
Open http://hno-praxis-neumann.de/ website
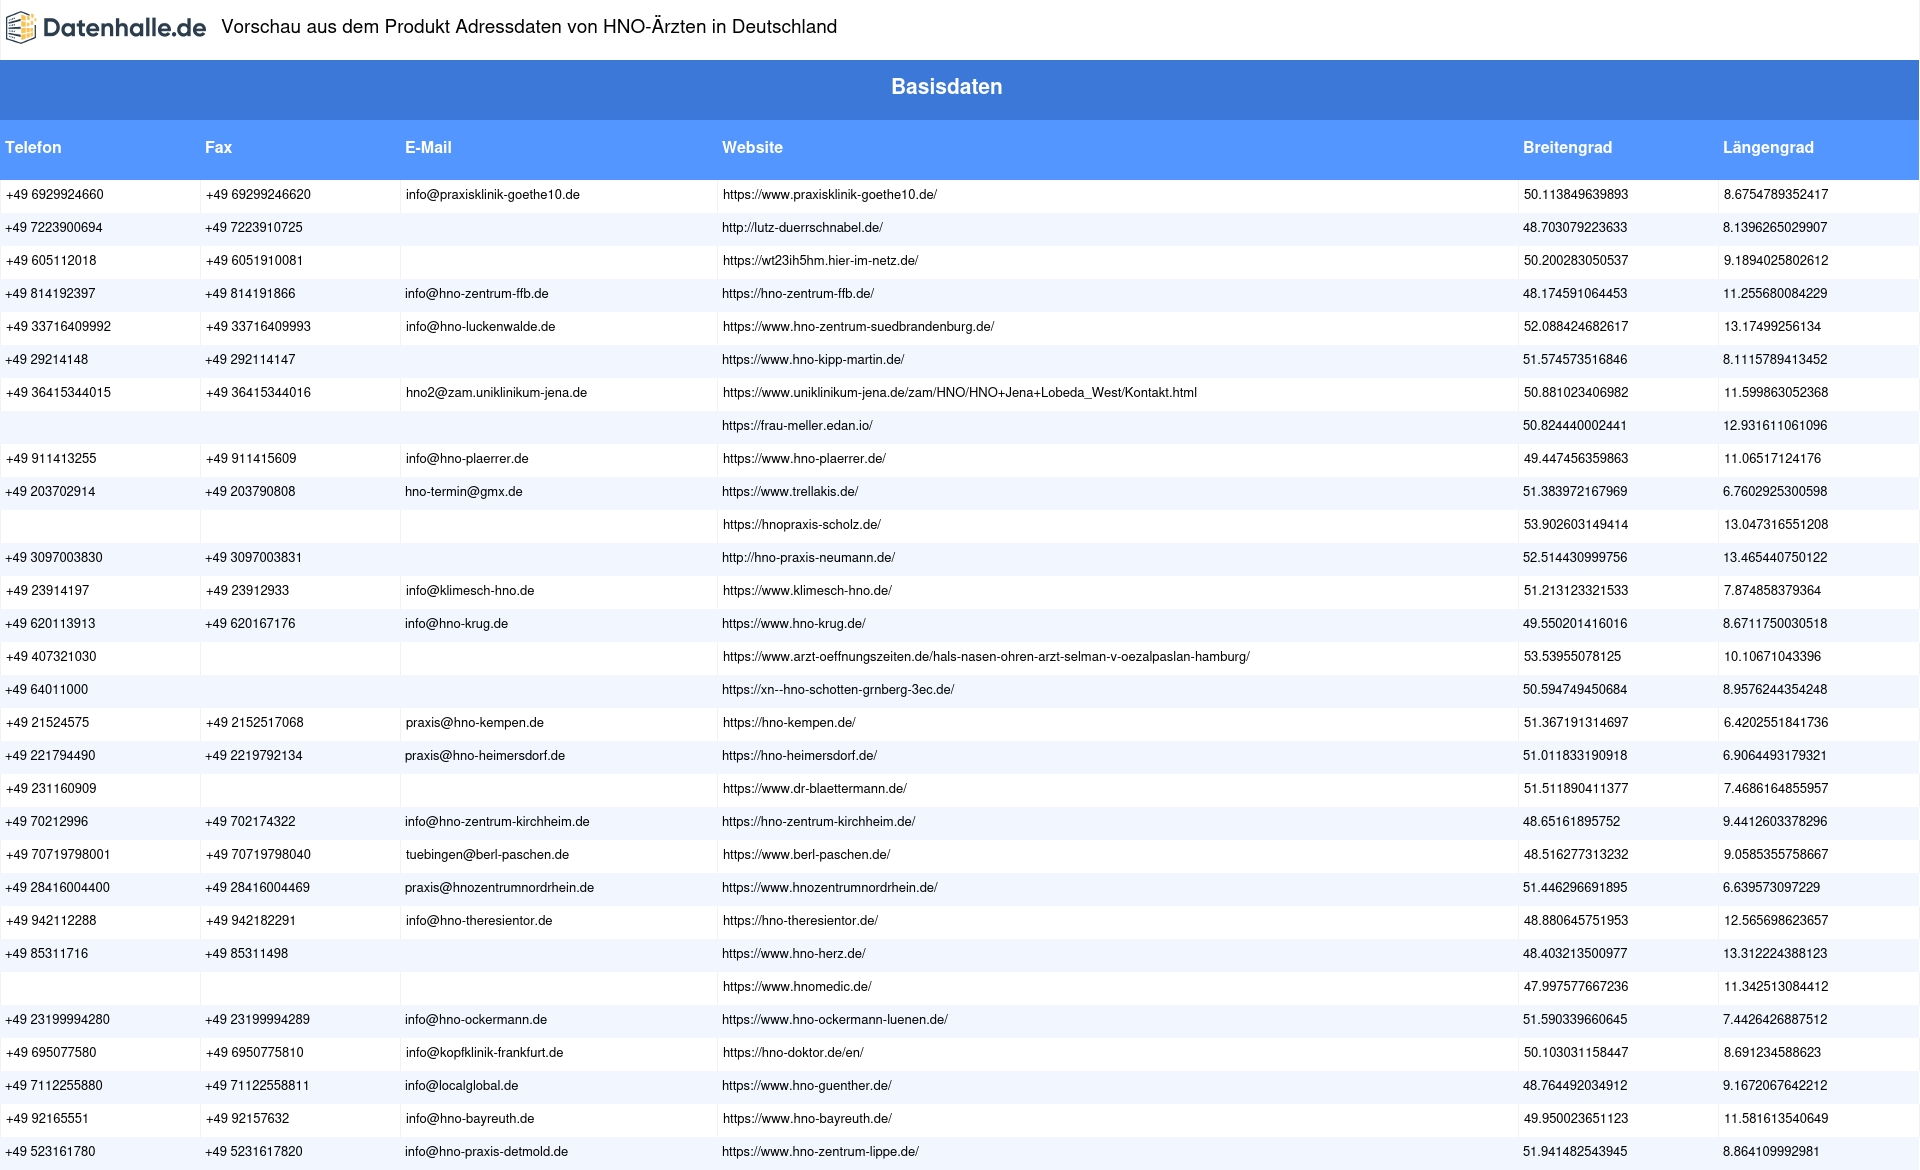click(x=808, y=558)
